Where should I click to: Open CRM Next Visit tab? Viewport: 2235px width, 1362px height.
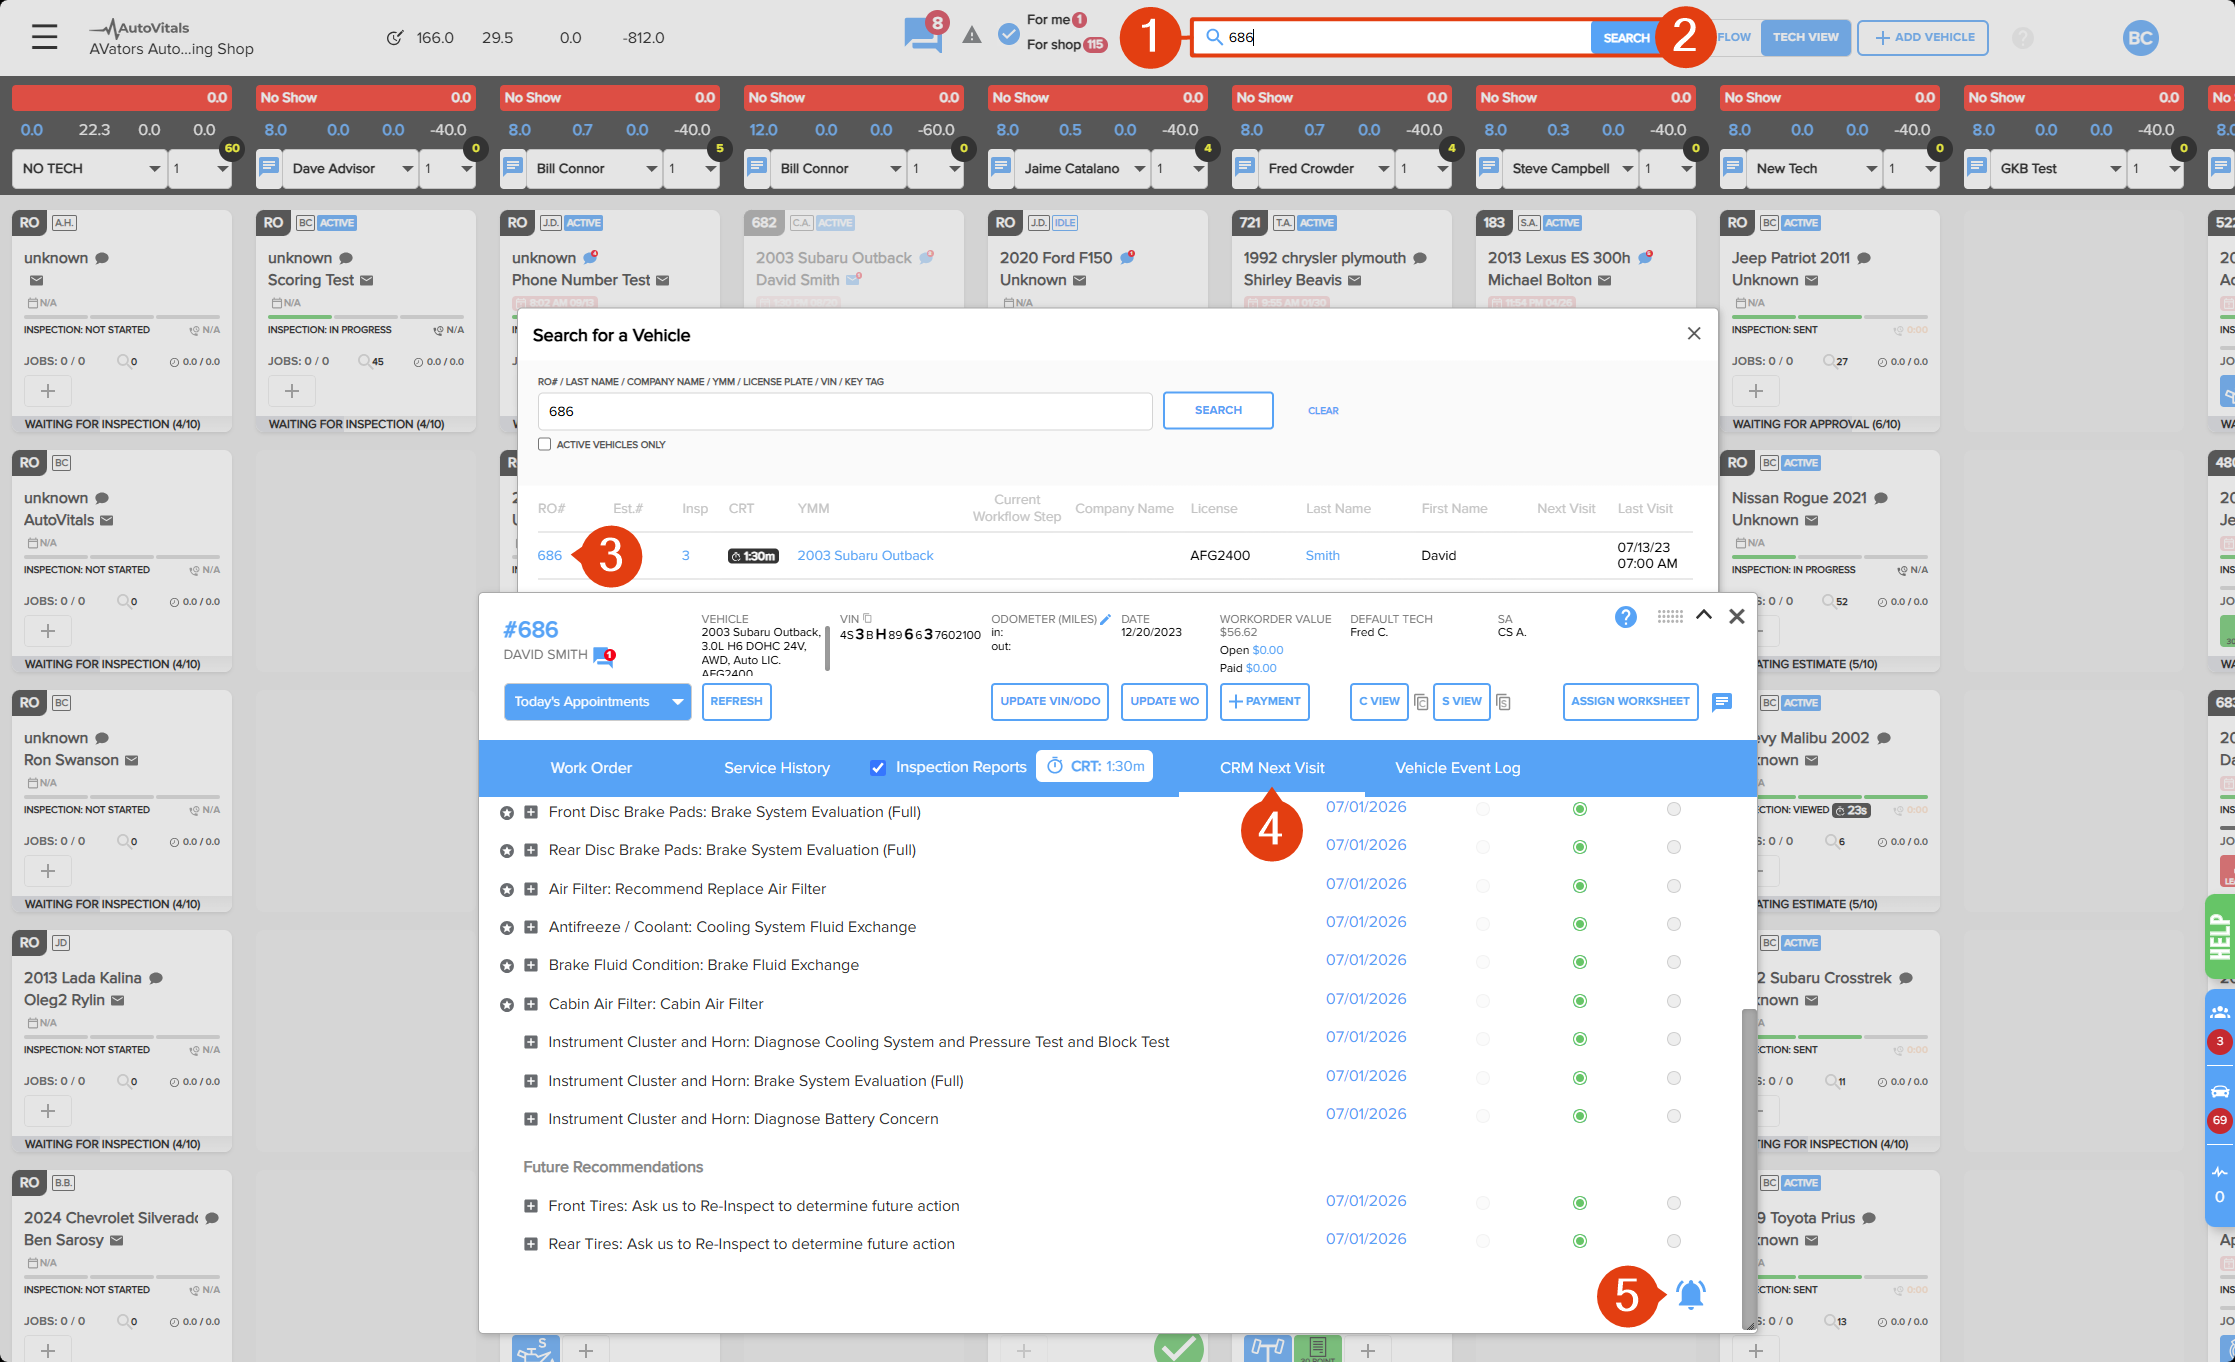click(x=1272, y=768)
